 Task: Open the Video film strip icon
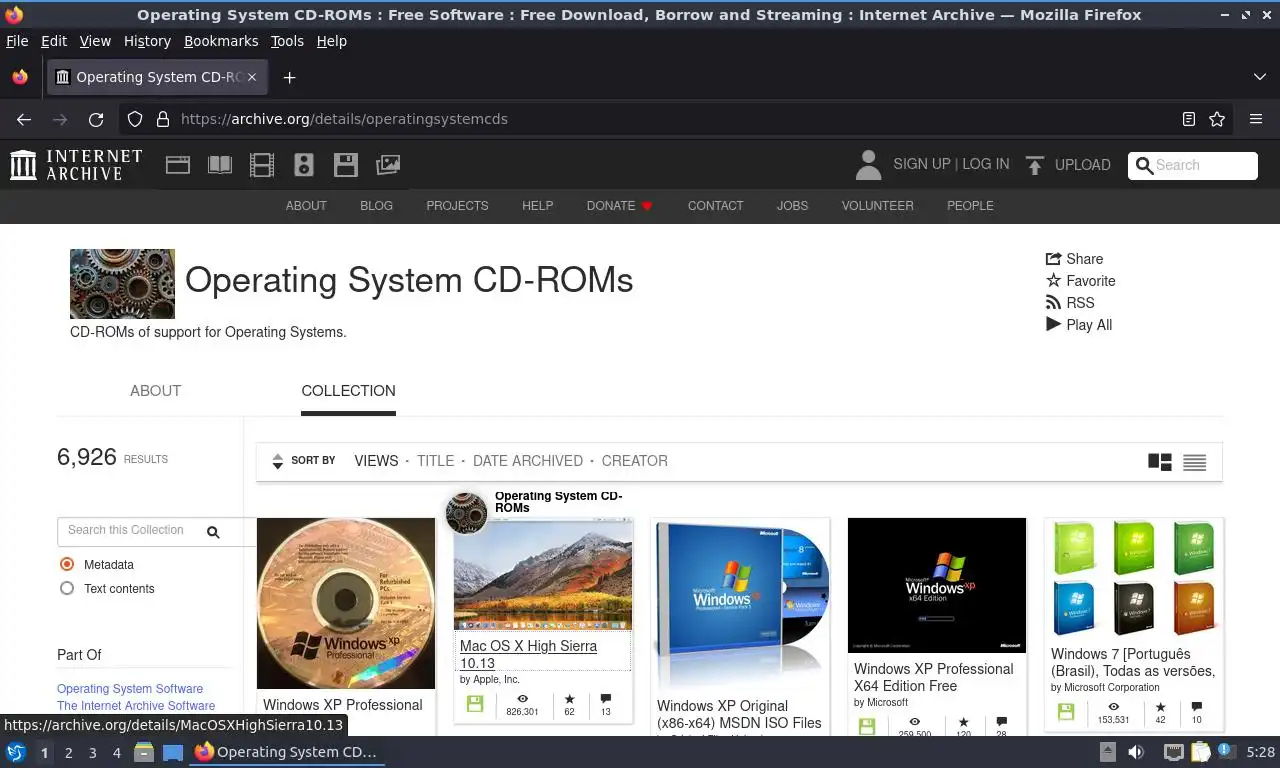pyautogui.click(x=262, y=165)
